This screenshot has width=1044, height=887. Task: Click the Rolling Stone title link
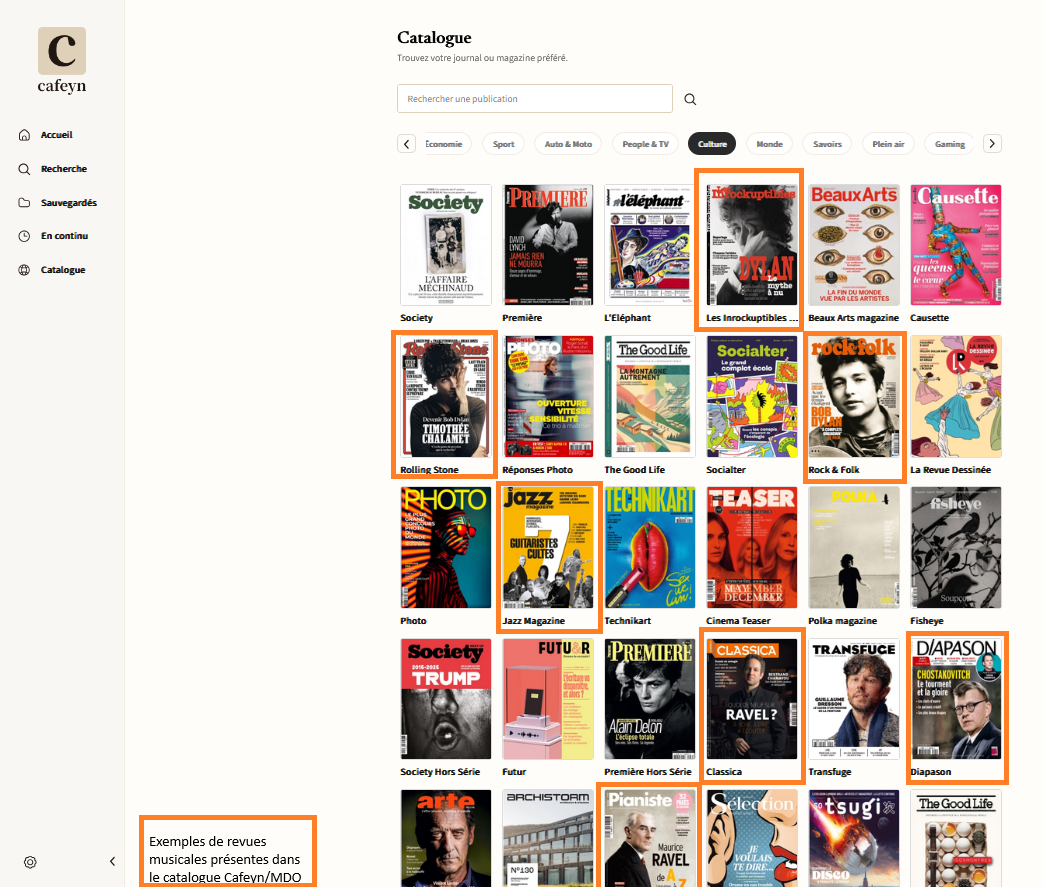[x=429, y=469]
